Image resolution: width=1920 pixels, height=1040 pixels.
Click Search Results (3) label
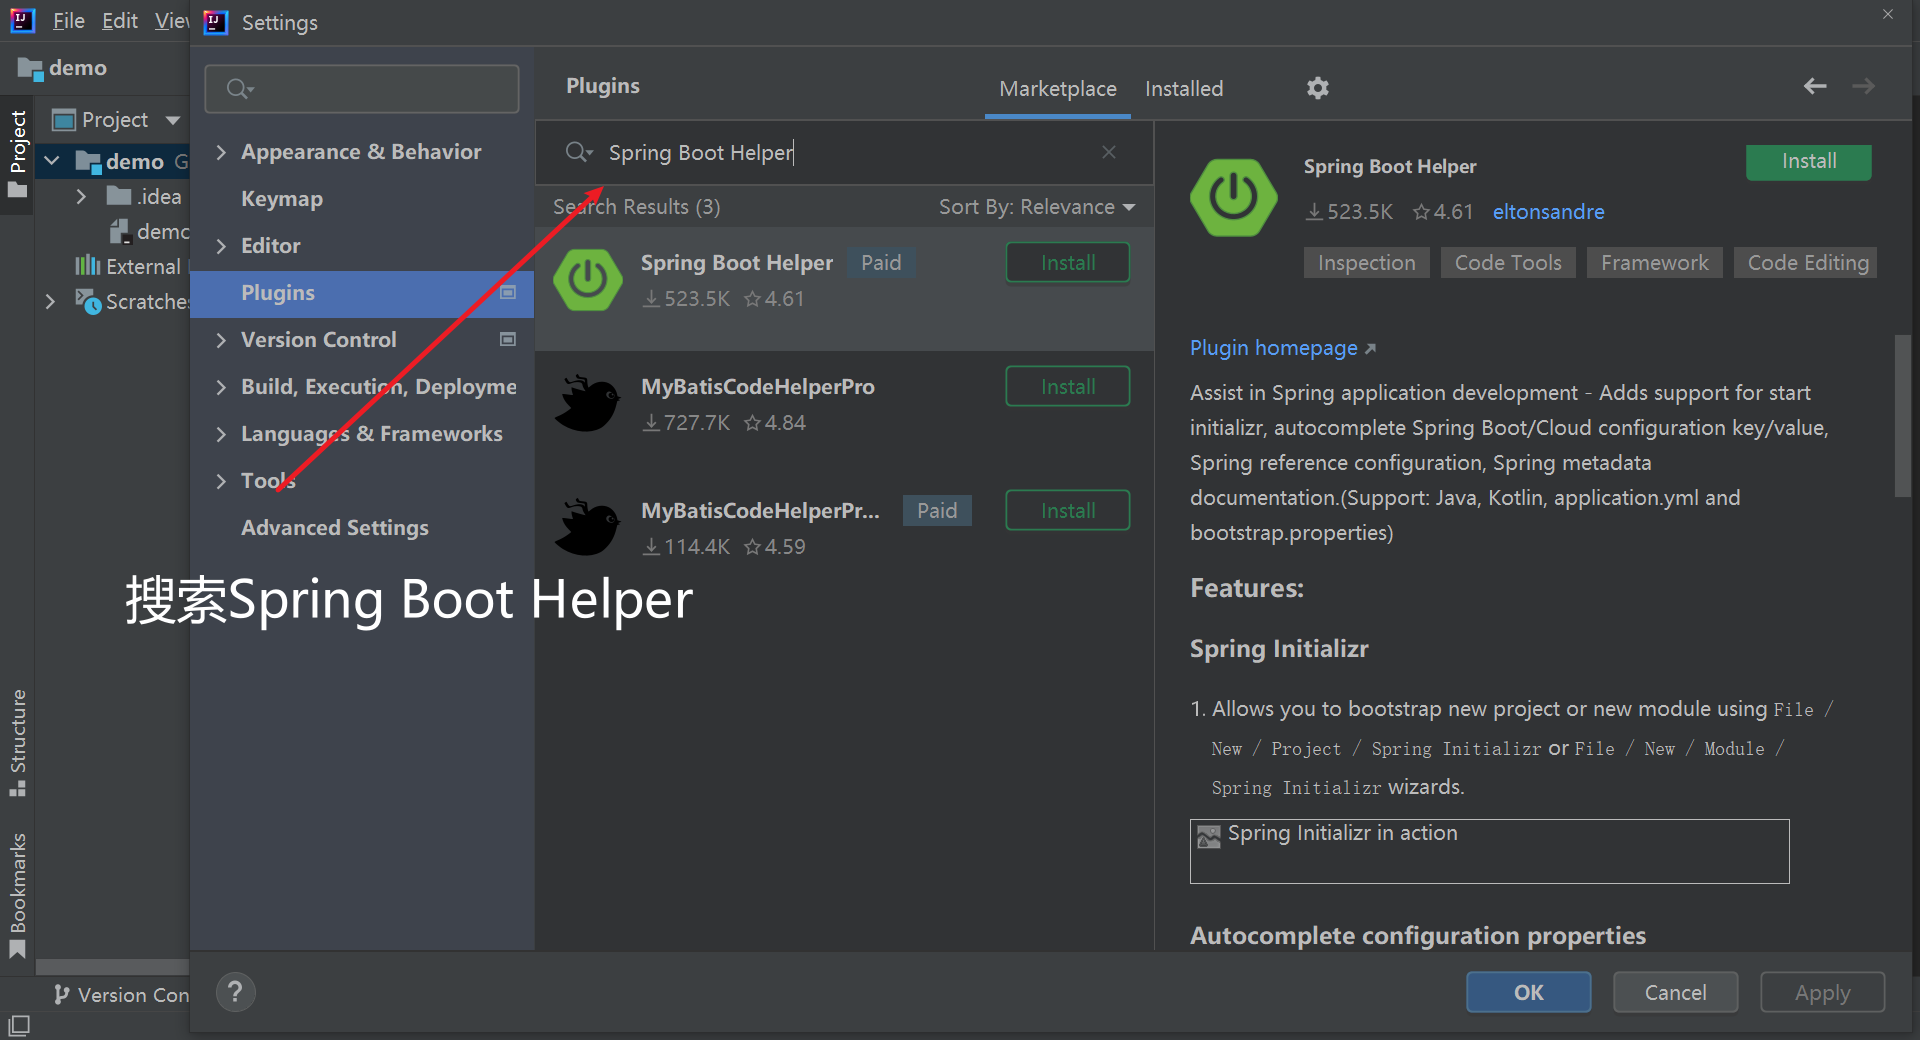click(637, 207)
